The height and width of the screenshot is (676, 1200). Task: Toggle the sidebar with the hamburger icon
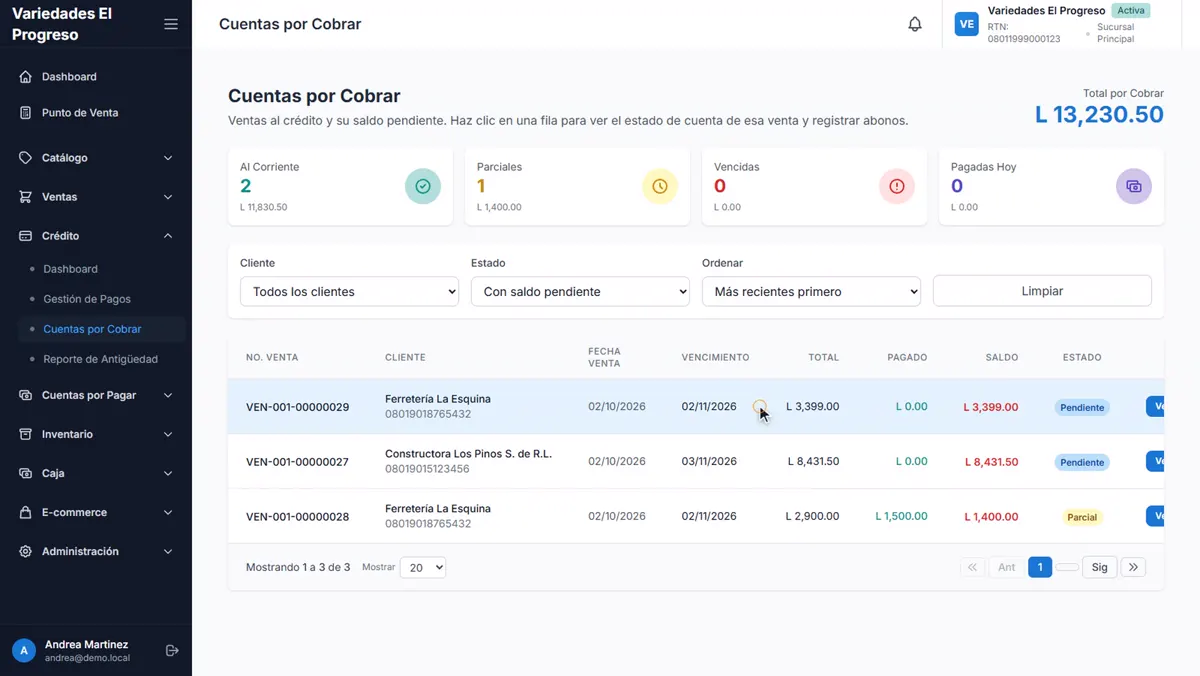tap(171, 24)
